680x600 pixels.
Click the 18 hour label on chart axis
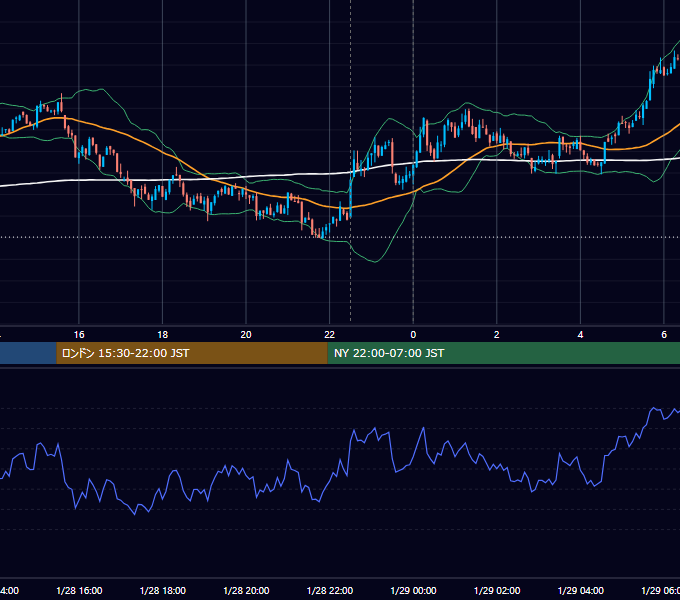163,335
